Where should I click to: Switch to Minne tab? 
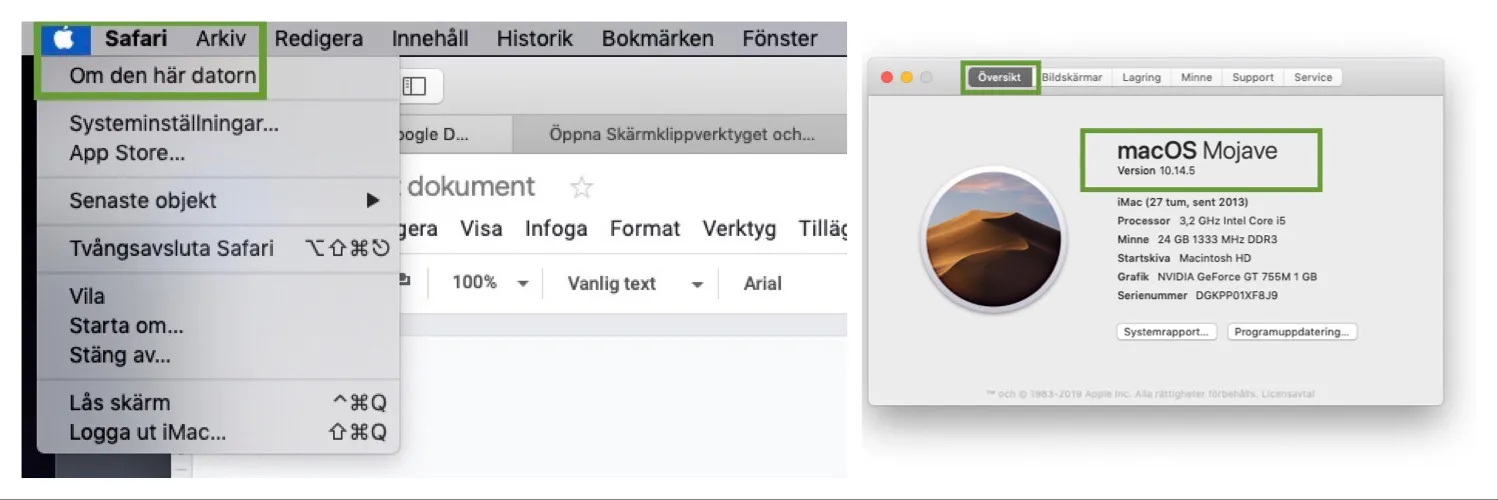[1196, 77]
